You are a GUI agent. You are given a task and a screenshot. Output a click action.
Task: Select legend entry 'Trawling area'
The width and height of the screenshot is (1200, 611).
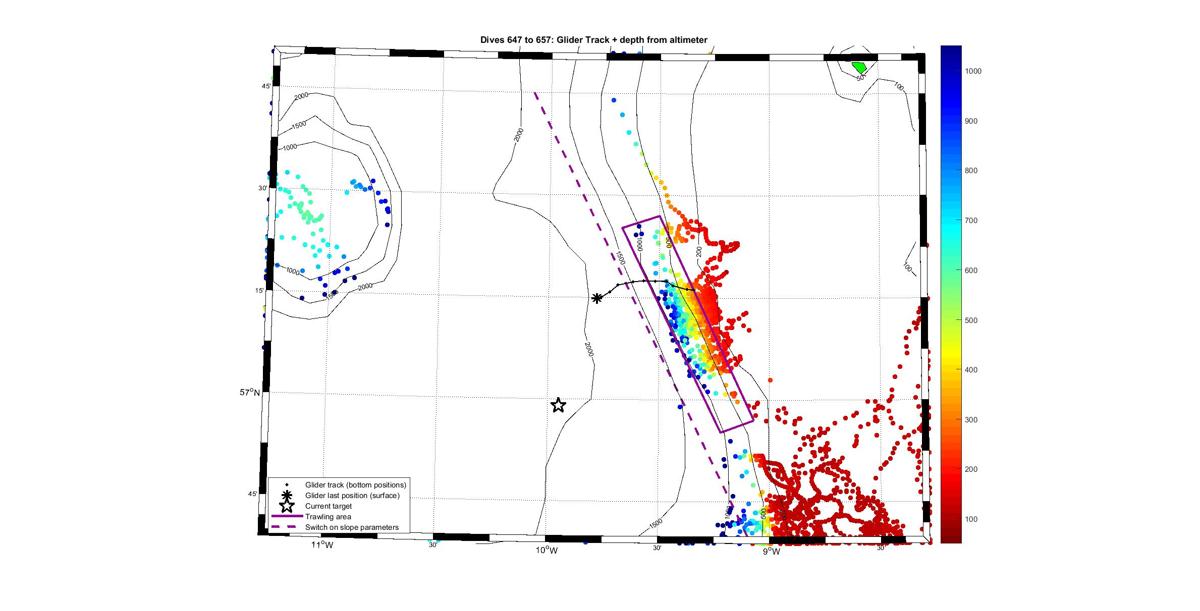(329, 516)
